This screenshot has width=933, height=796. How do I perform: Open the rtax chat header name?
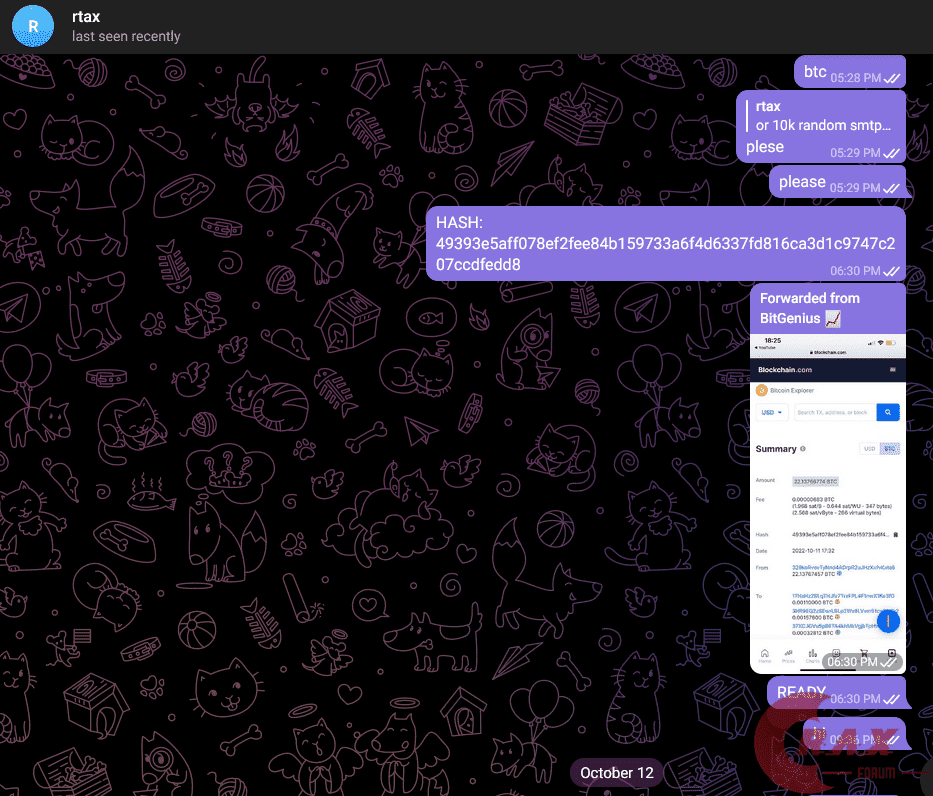(86, 17)
